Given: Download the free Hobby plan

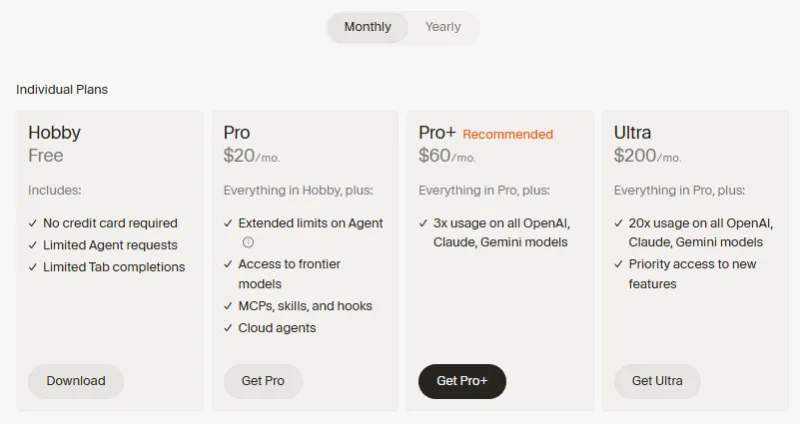Looking at the screenshot, I should (x=76, y=381).
